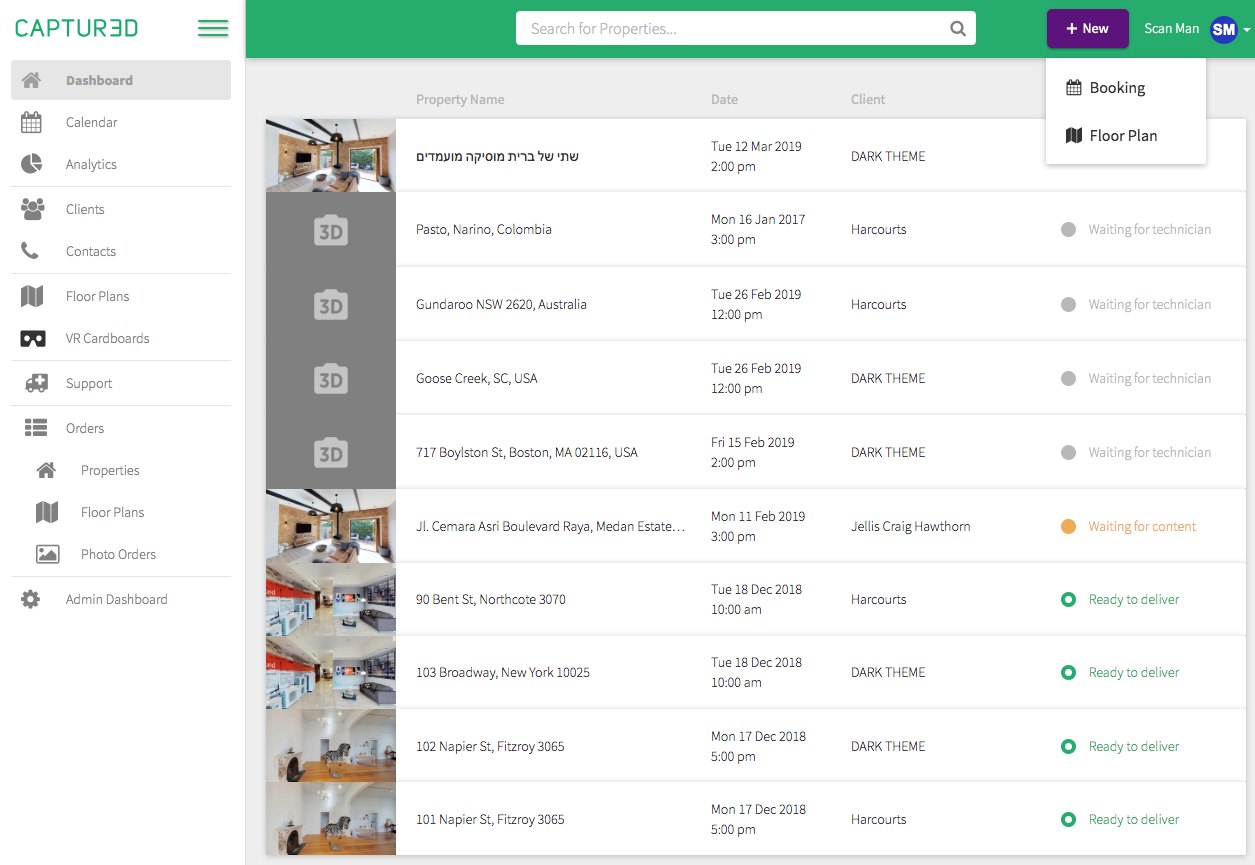
Task: Open the 101 Napier St thumbnail
Action: point(331,819)
